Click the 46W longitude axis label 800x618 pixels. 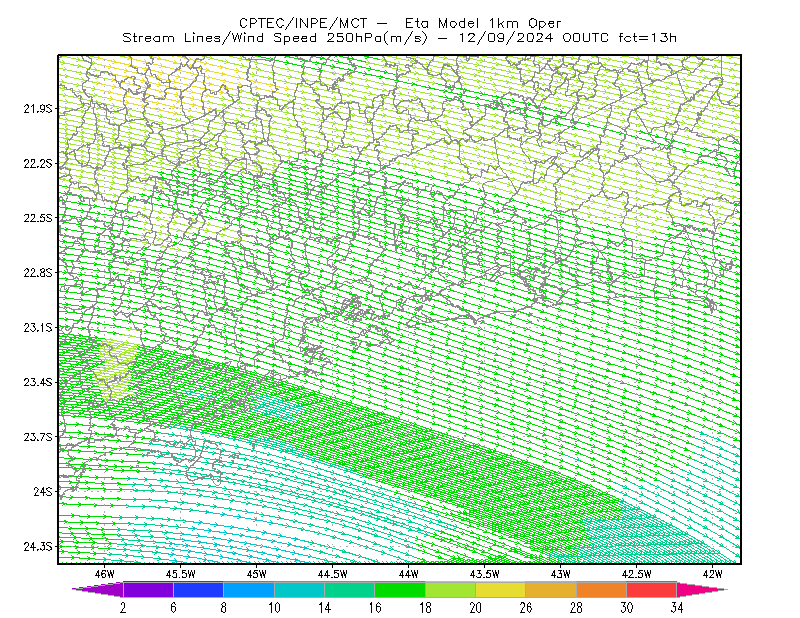[105, 574]
